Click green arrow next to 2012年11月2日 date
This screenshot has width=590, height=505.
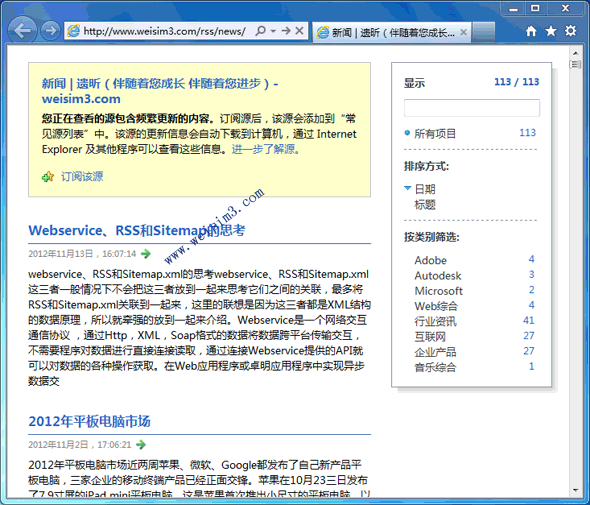click(141, 445)
